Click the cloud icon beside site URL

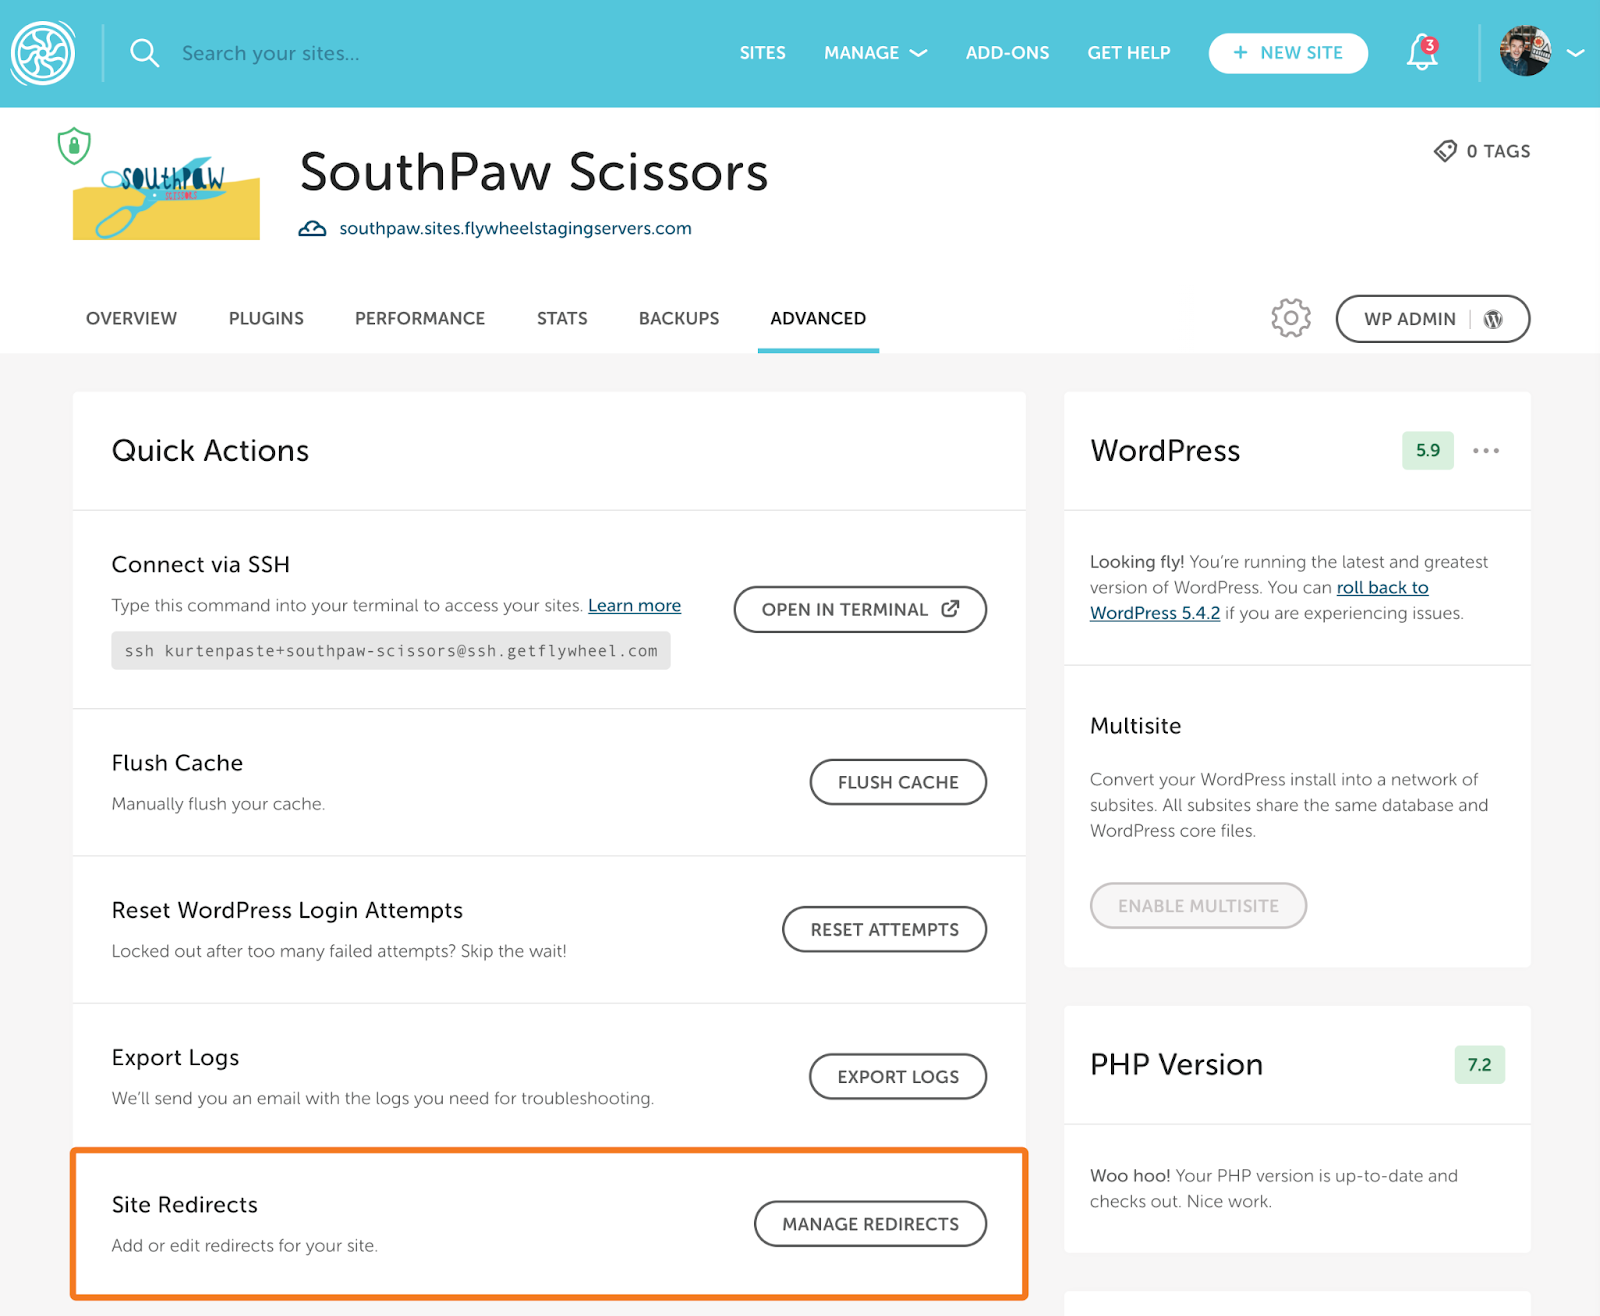pos(312,229)
